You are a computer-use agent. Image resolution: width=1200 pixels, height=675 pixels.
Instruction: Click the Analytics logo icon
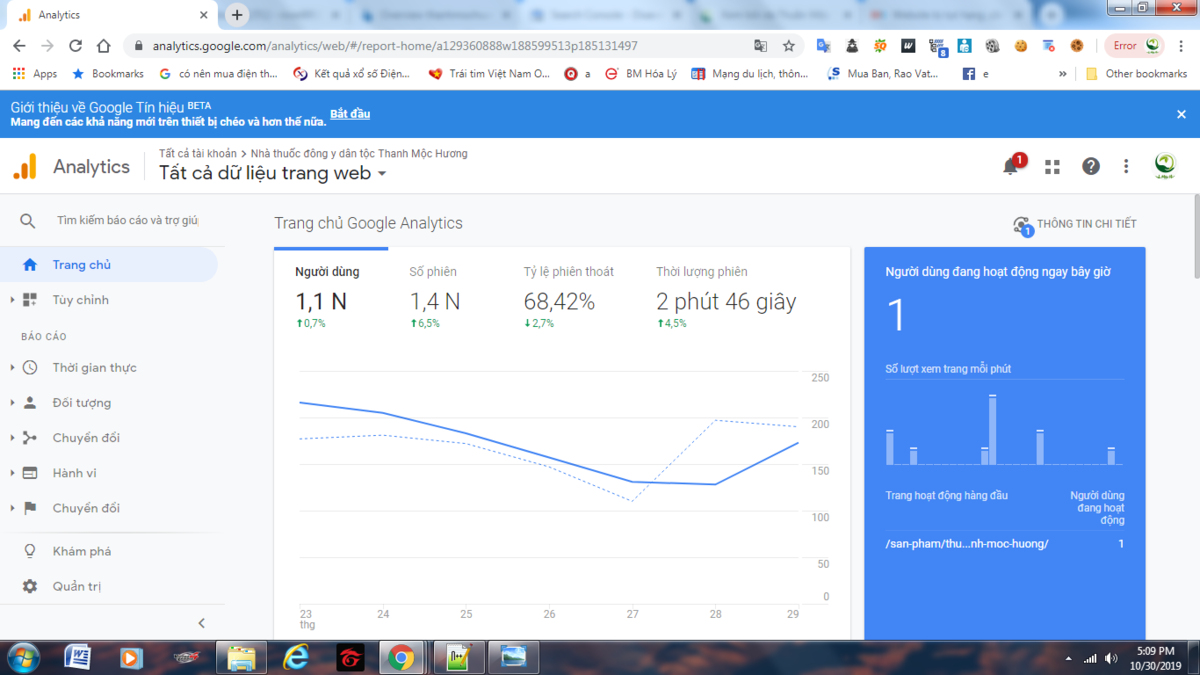coord(25,166)
